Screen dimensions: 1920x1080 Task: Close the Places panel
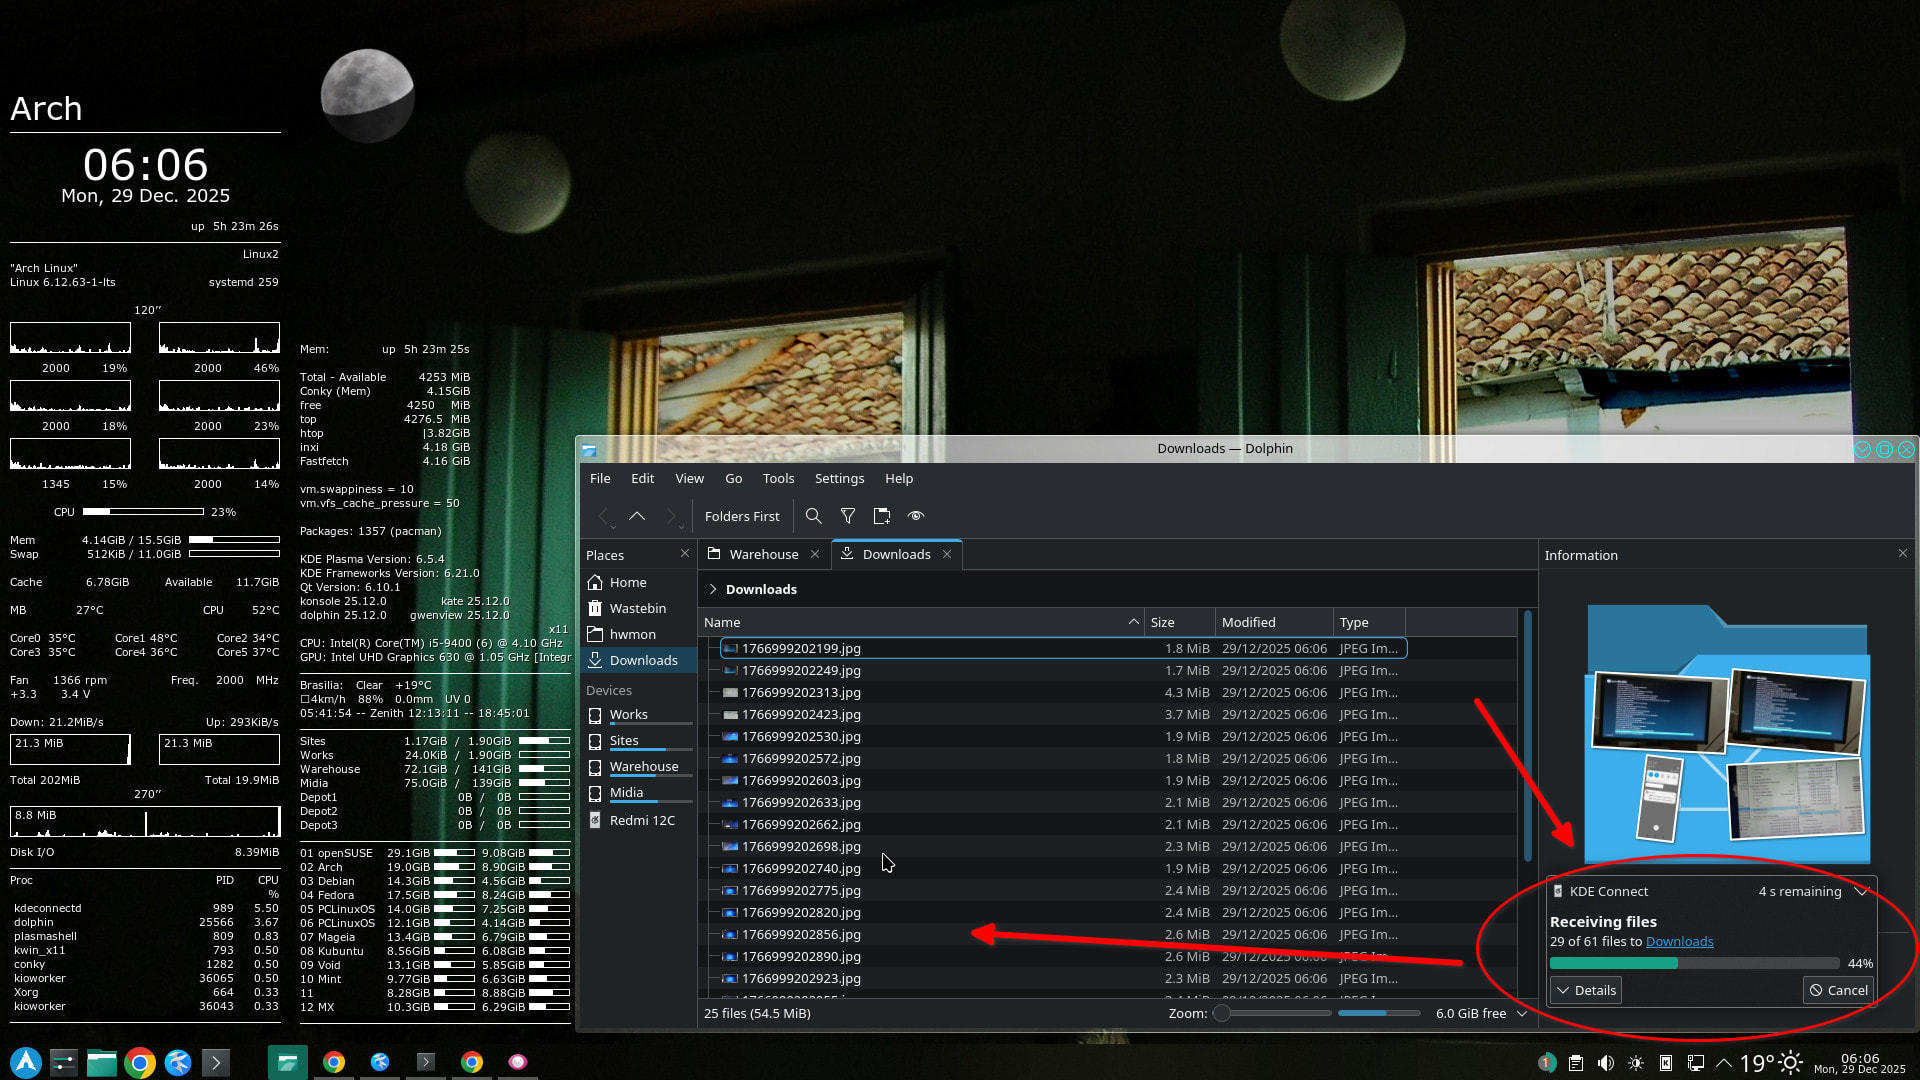[x=685, y=554]
